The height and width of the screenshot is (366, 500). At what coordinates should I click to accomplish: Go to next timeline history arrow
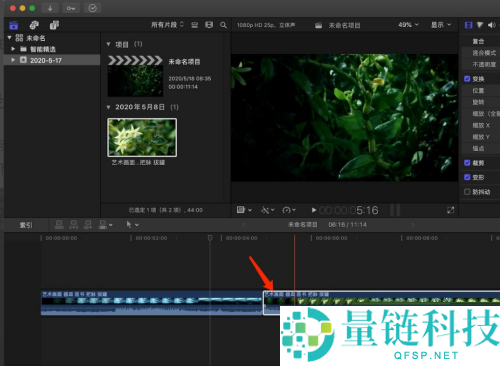pyautogui.click(x=413, y=225)
